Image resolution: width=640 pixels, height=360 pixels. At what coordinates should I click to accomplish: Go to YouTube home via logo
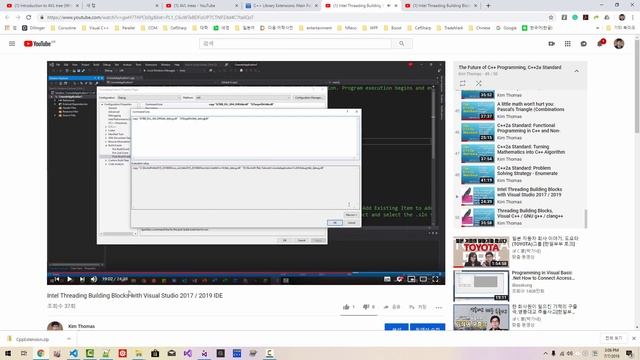click(x=39, y=44)
